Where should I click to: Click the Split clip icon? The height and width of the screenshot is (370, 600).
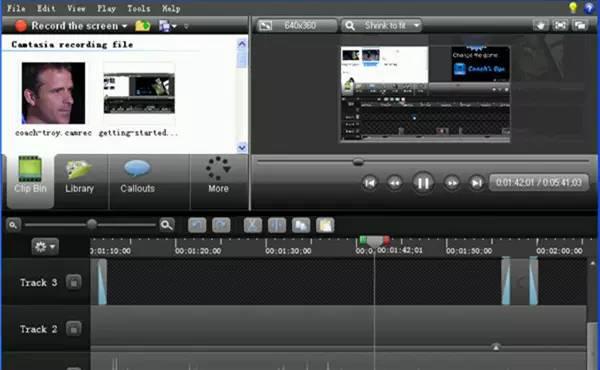click(277, 225)
